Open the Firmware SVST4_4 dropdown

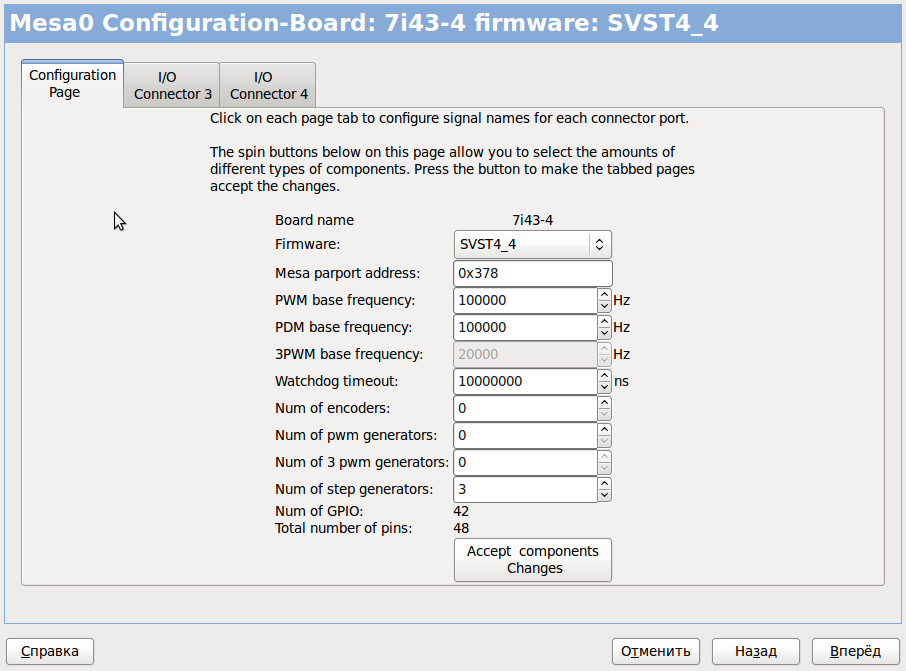click(x=532, y=245)
